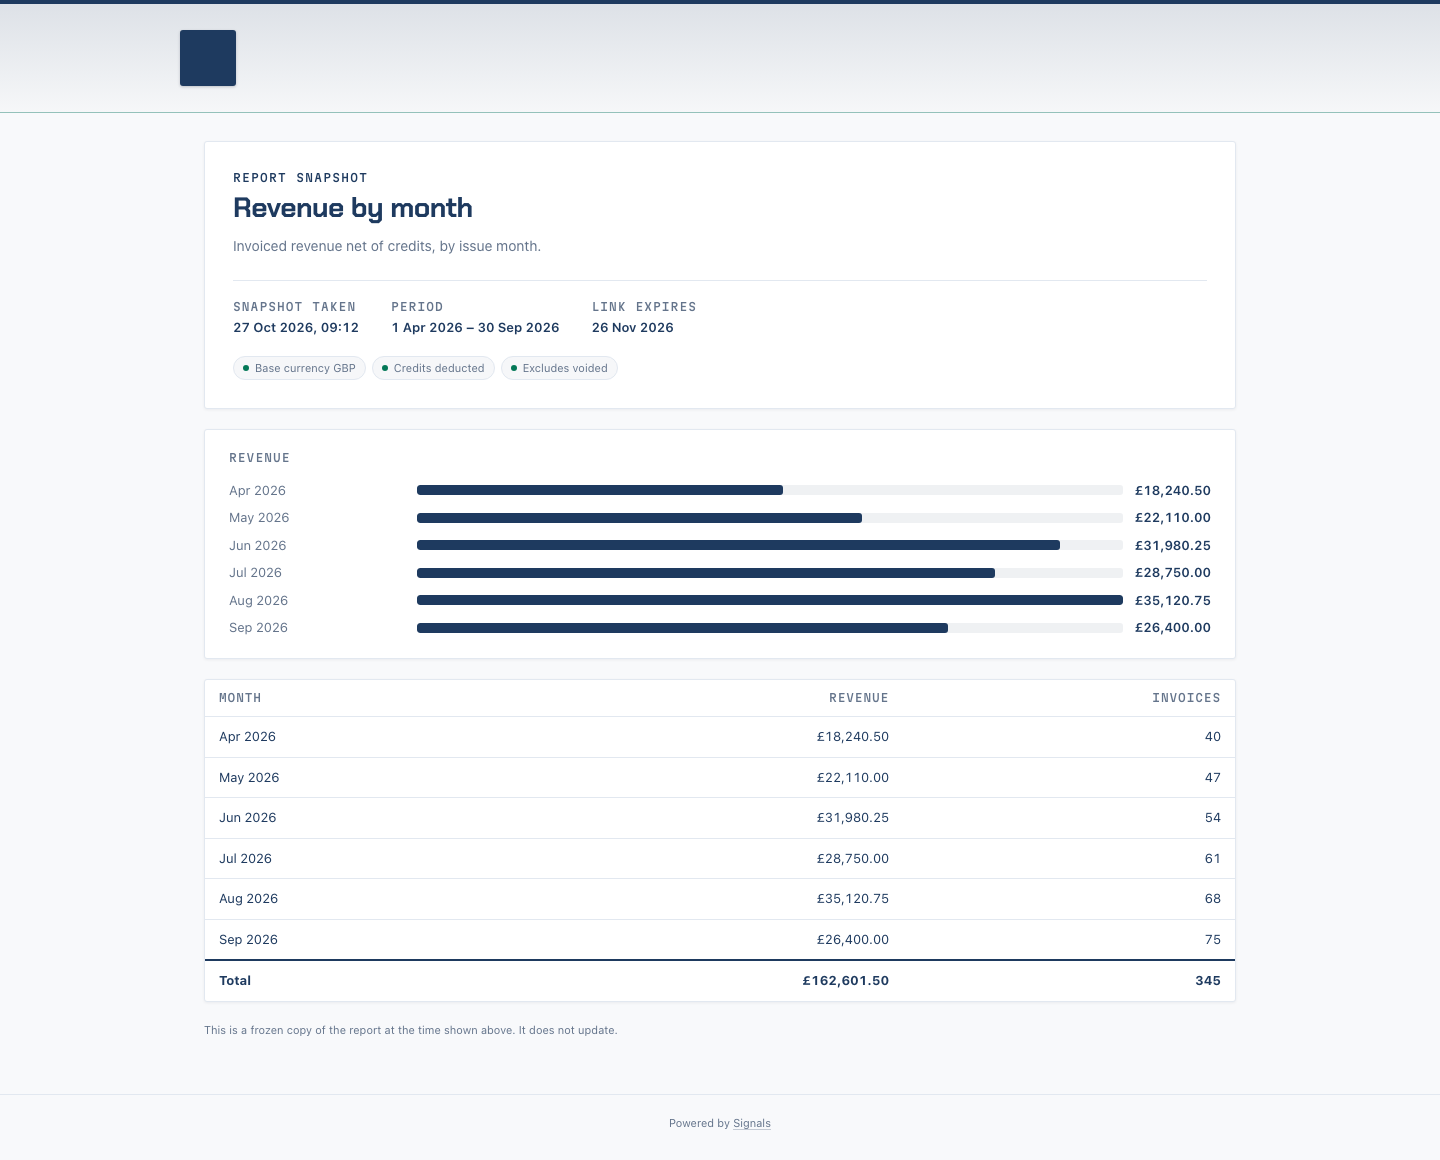Click Aug 2026 cell in the table
This screenshot has height=1160, width=1440.
[248, 899]
